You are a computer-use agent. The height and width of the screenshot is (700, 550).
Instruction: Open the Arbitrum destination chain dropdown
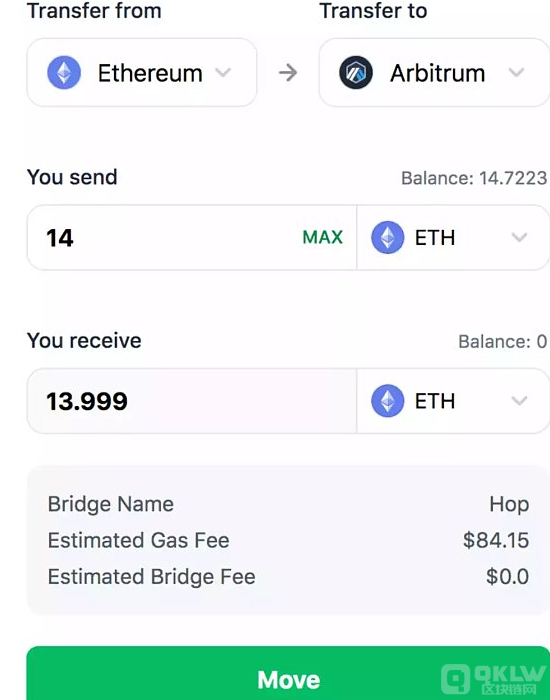click(x=516, y=72)
